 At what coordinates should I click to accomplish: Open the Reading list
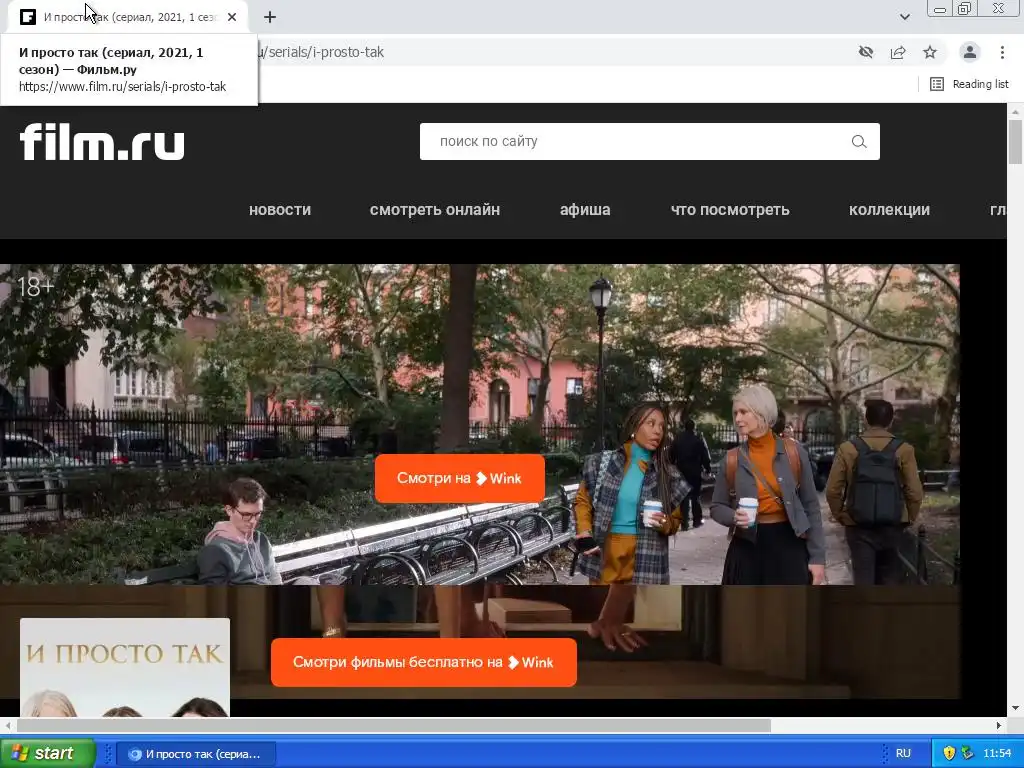coord(969,84)
